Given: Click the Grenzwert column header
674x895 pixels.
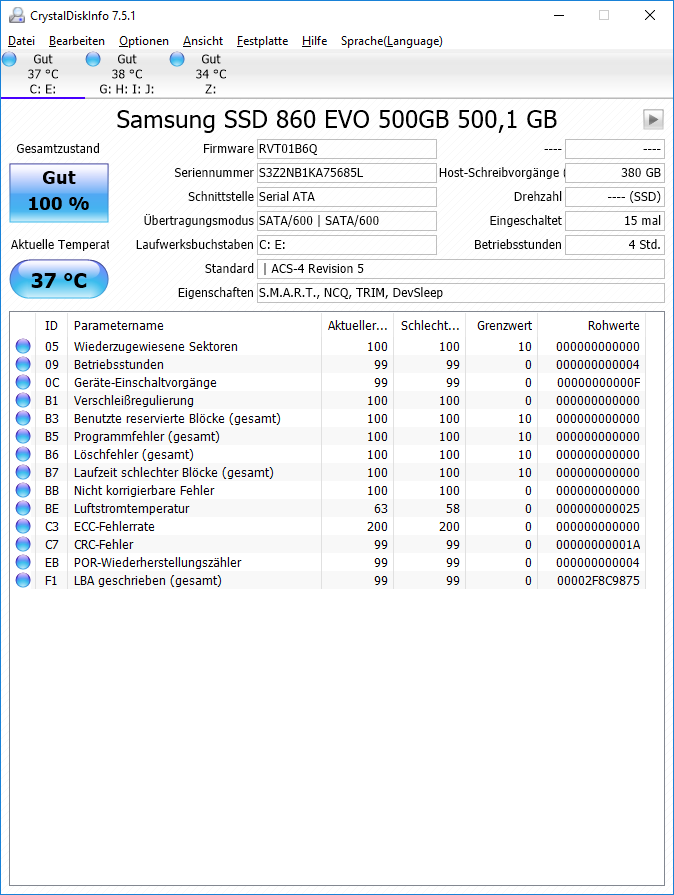Looking at the screenshot, I should pos(502,325).
